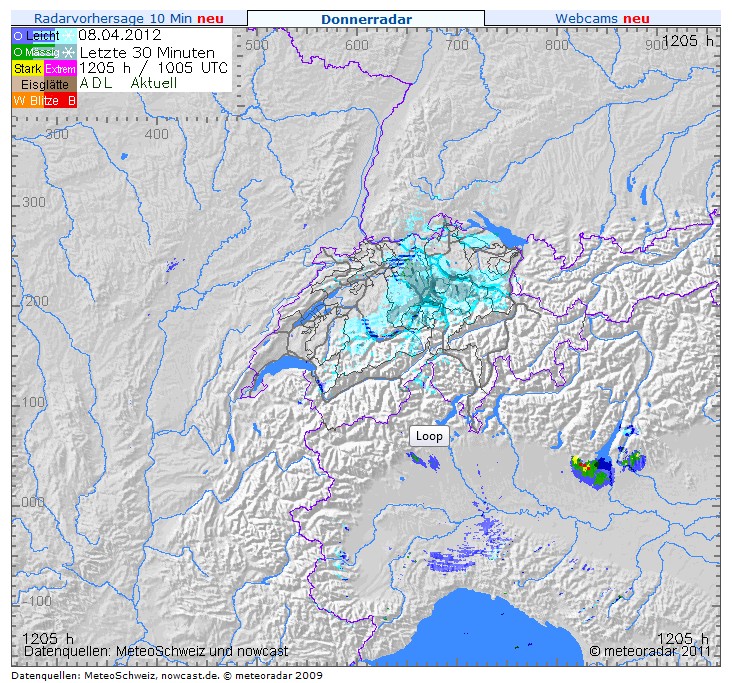Click the grid label 500 on top axis
This screenshot has height=683, width=736.
tap(257, 45)
